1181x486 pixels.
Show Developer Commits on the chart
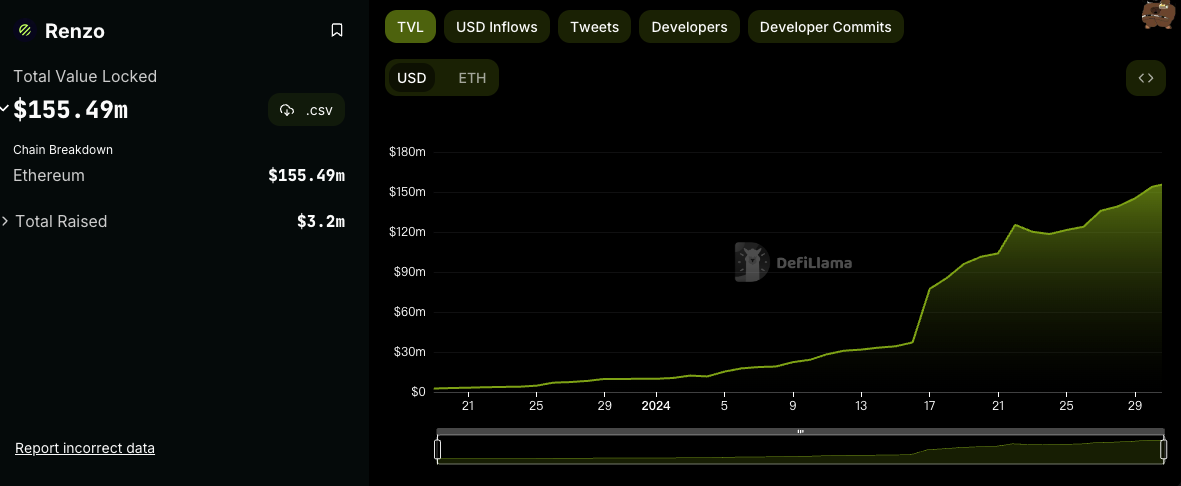(x=825, y=27)
